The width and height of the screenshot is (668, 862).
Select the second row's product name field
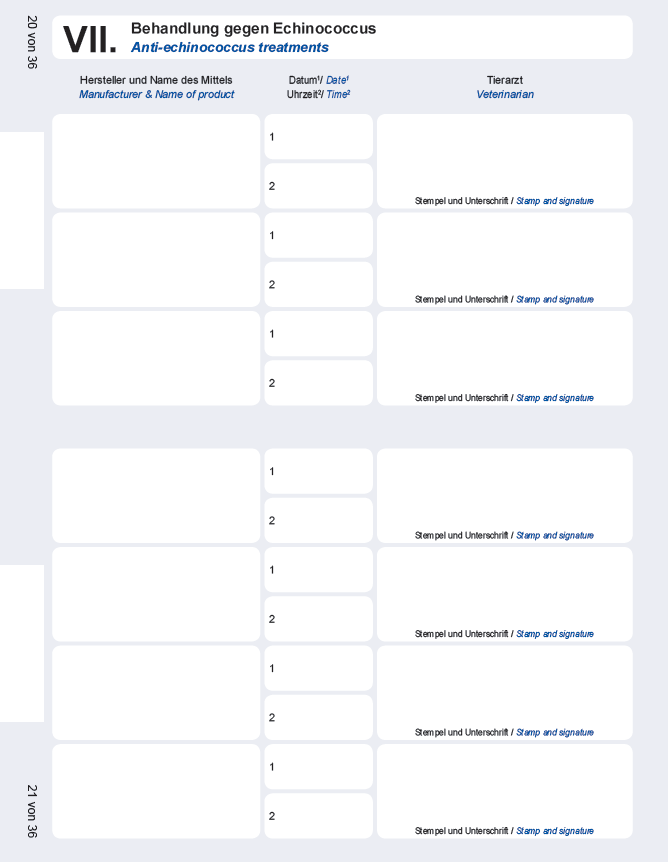click(156, 260)
